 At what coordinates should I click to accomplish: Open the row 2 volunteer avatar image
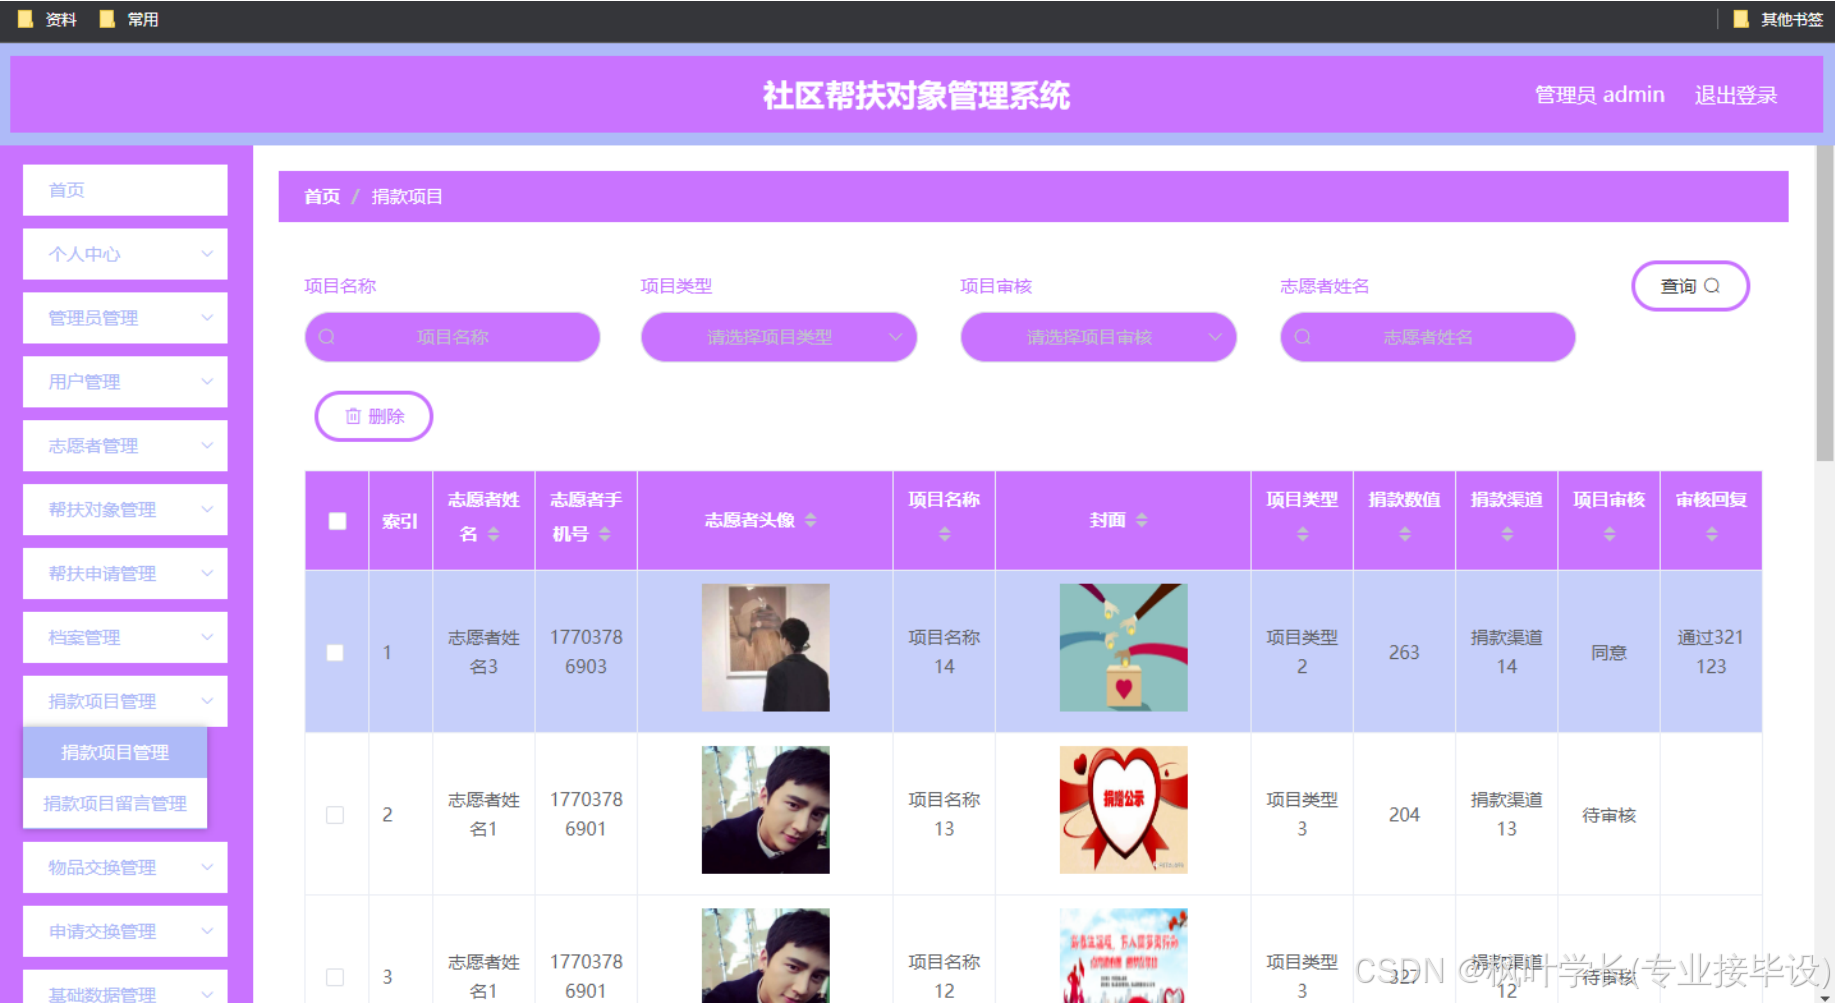[x=766, y=810]
